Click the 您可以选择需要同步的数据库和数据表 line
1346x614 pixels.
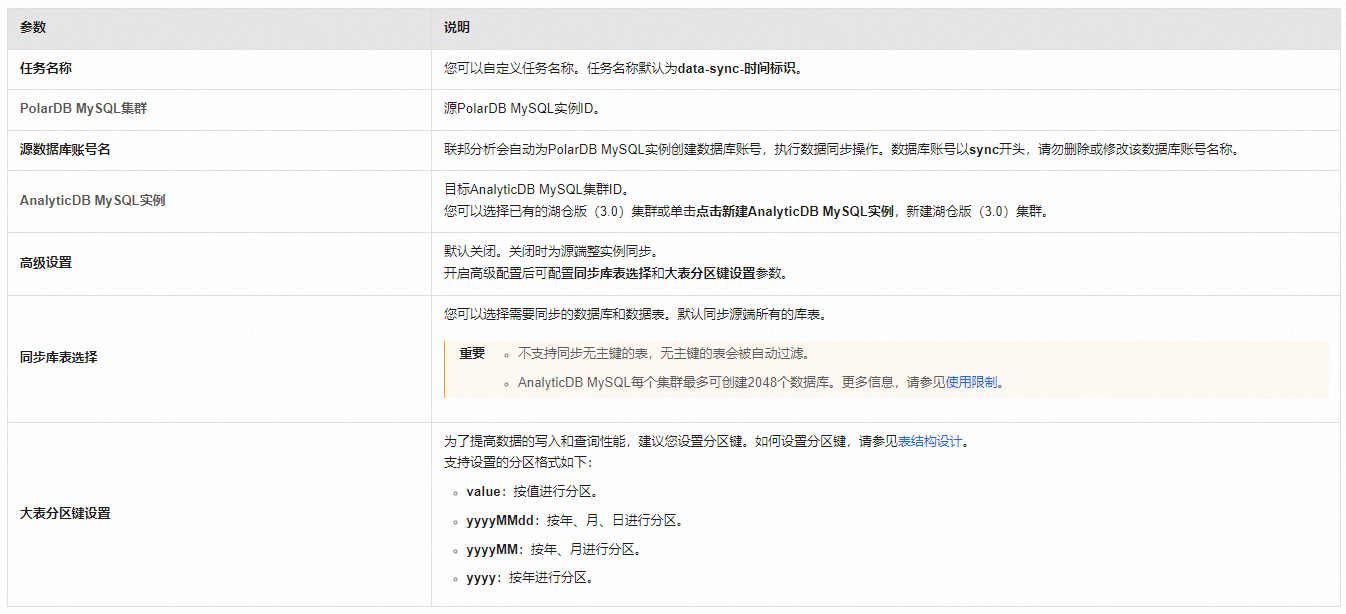635,314
